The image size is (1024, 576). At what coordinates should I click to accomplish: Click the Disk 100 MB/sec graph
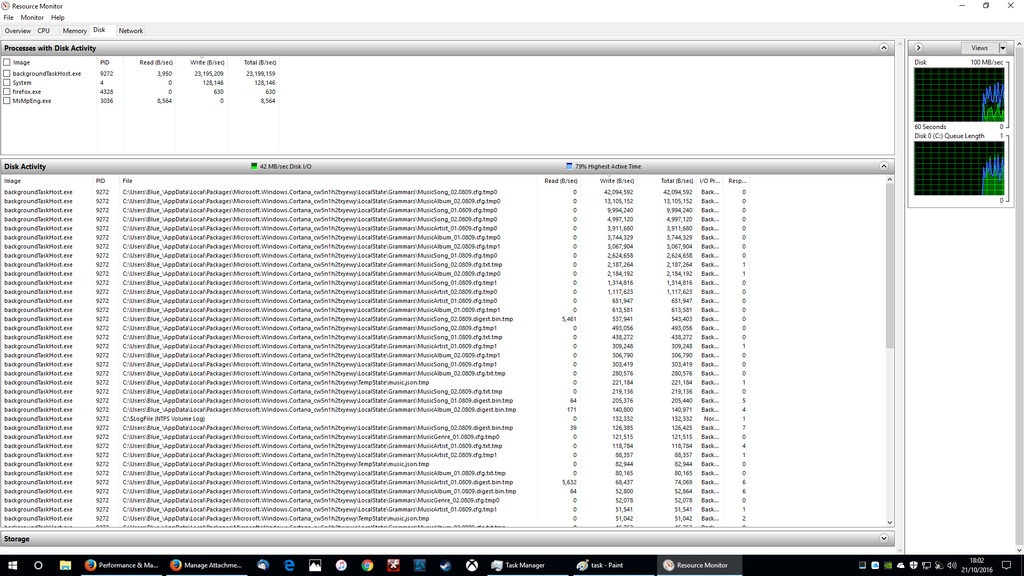[x=959, y=95]
